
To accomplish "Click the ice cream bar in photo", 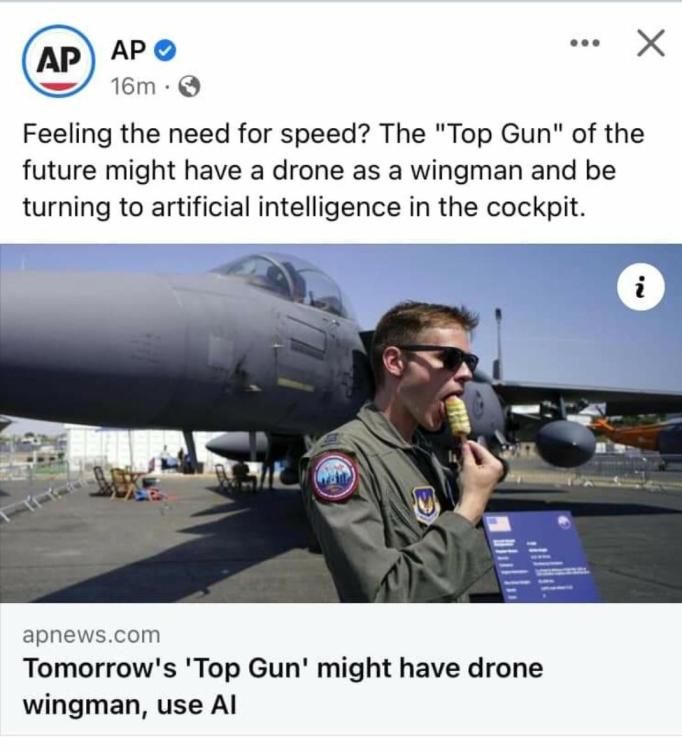I will click(457, 414).
